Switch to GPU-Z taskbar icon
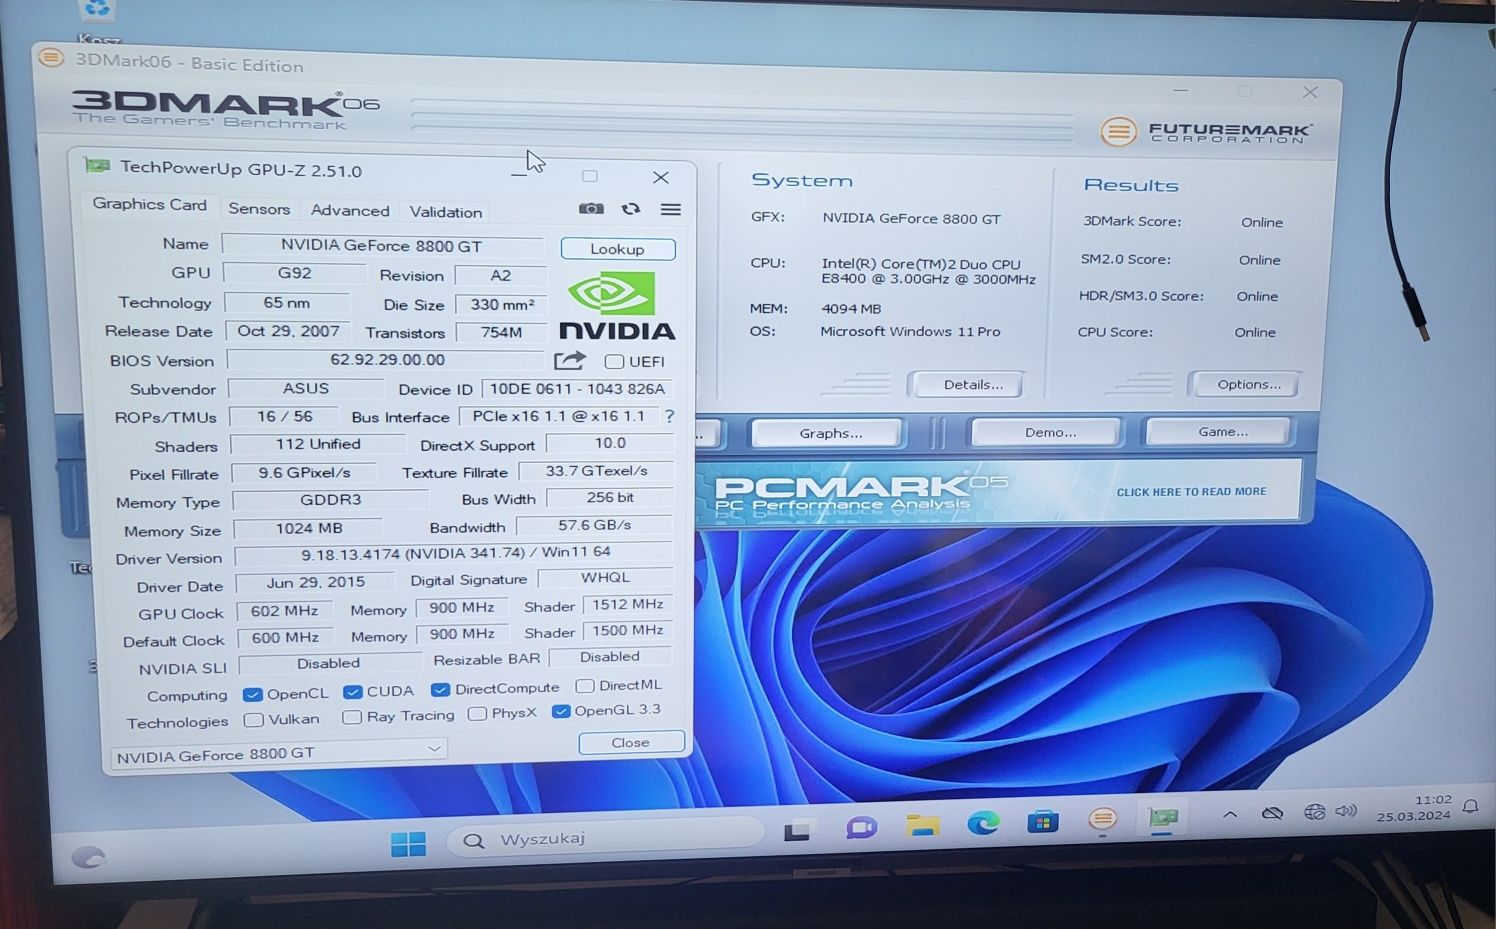This screenshot has width=1496, height=929. coord(1162,819)
